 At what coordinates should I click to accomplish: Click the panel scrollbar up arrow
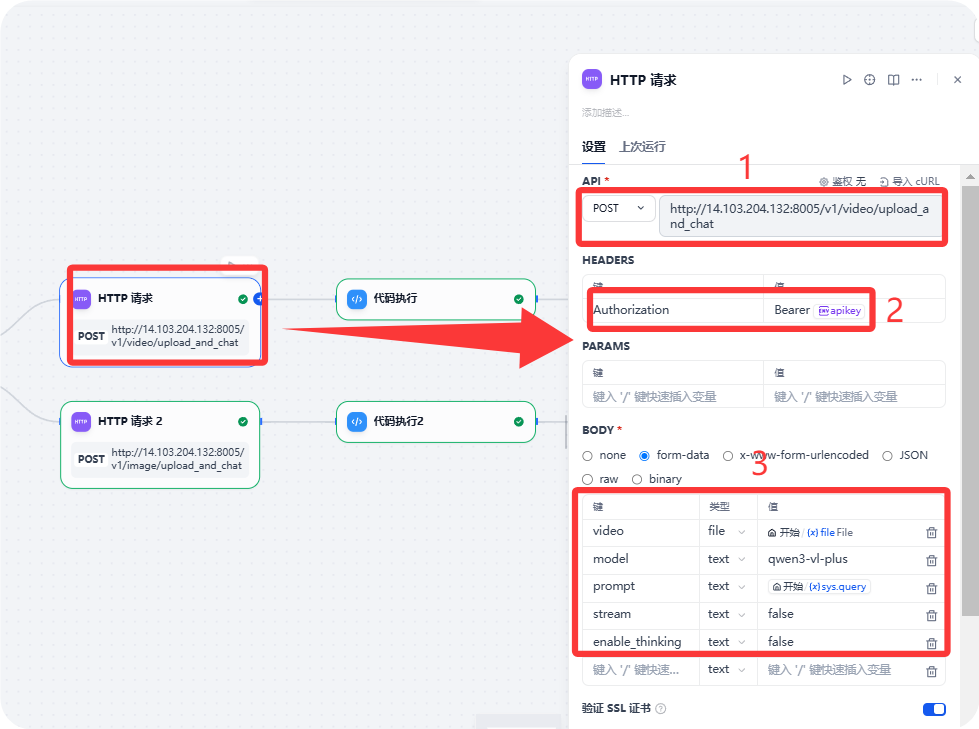(x=970, y=177)
